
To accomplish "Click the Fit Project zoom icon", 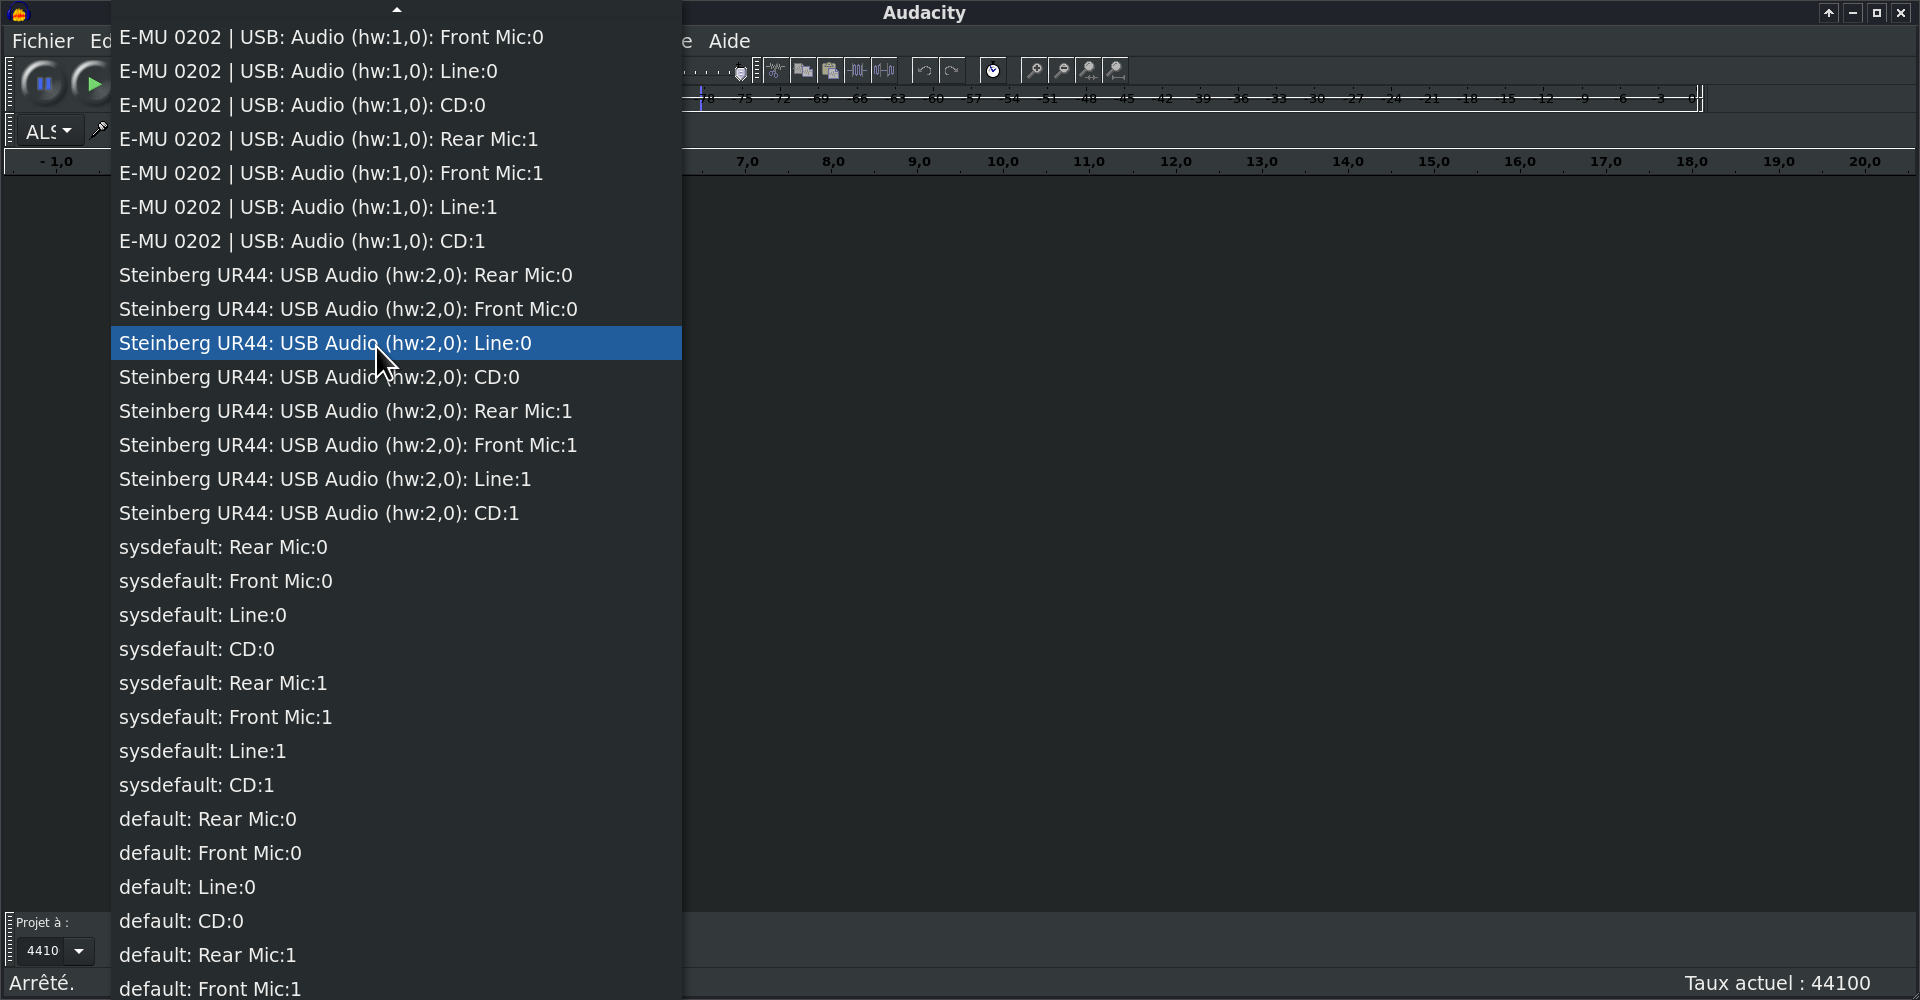I will [1115, 70].
